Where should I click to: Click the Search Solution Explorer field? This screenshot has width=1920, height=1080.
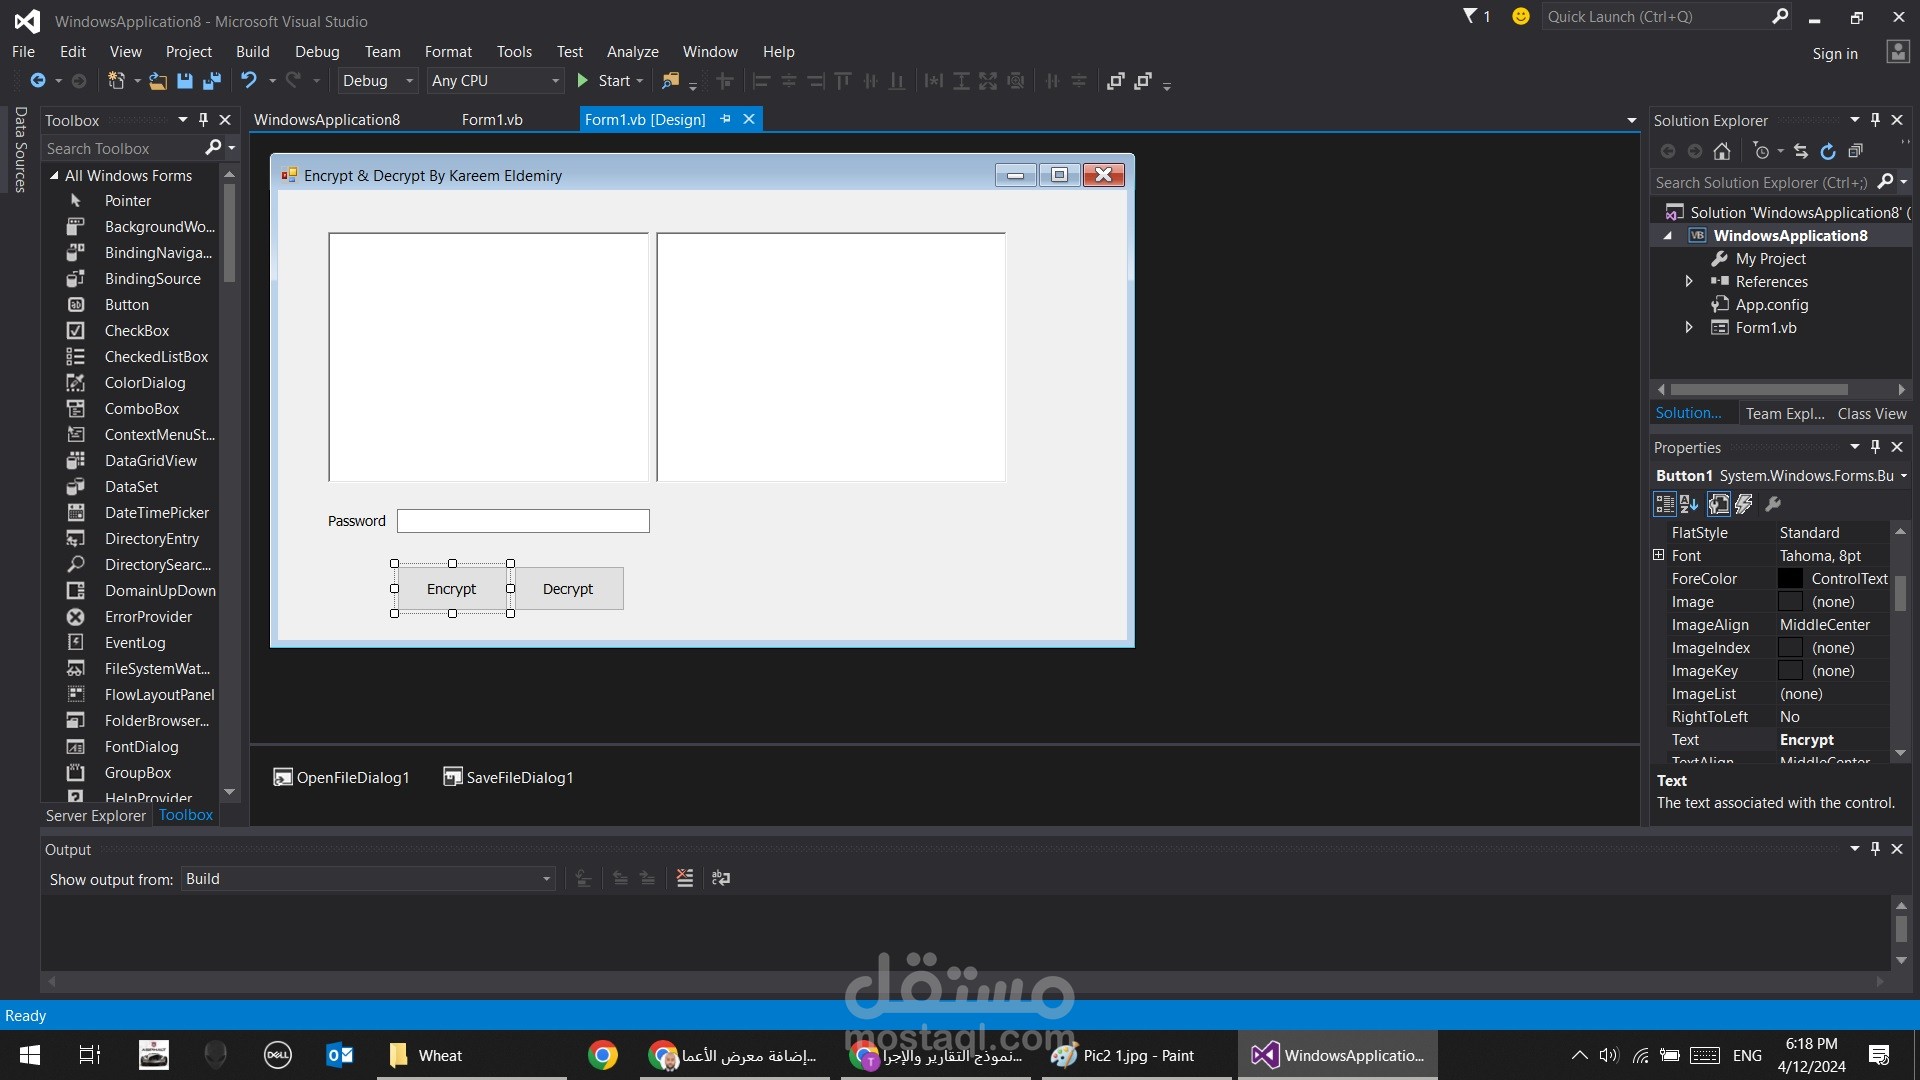(x=1762, y=182)
